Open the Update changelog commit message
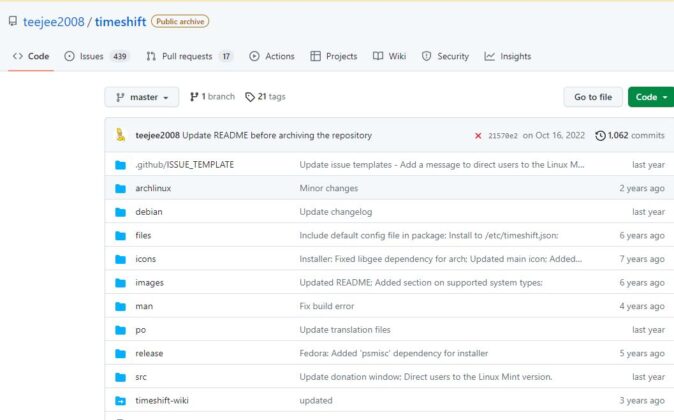The width and height of the screenshot is (674, 420). [336, 212]
